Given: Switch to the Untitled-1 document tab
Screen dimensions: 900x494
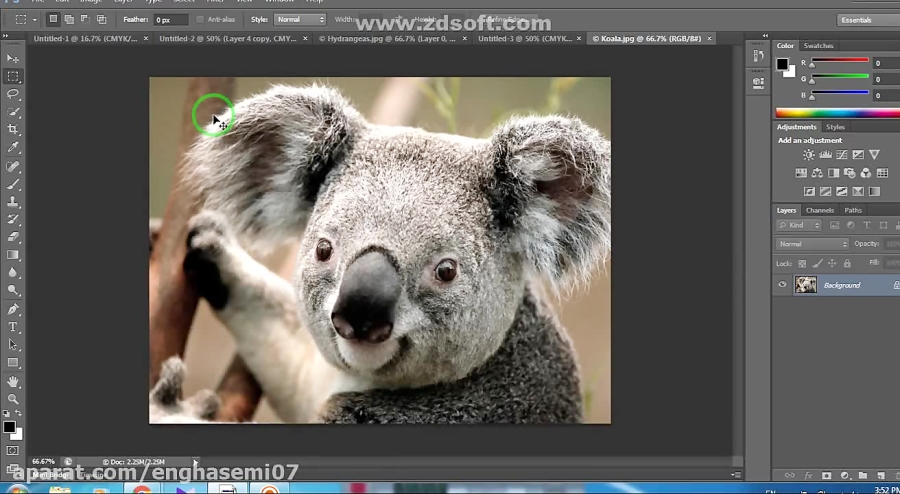Looking at the screenshot, I should pos(86,38).
